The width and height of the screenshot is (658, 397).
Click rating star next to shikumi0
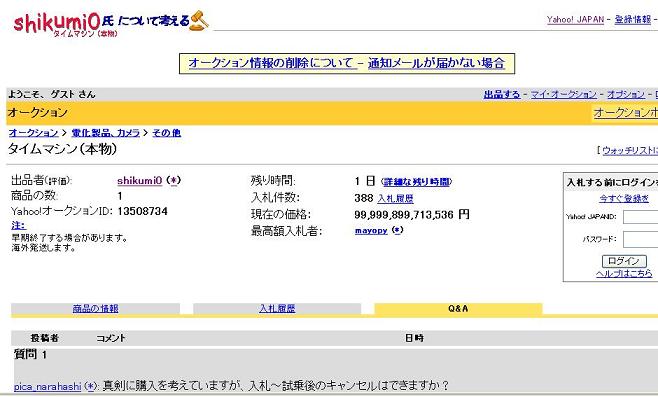click(x=173, y=180)
